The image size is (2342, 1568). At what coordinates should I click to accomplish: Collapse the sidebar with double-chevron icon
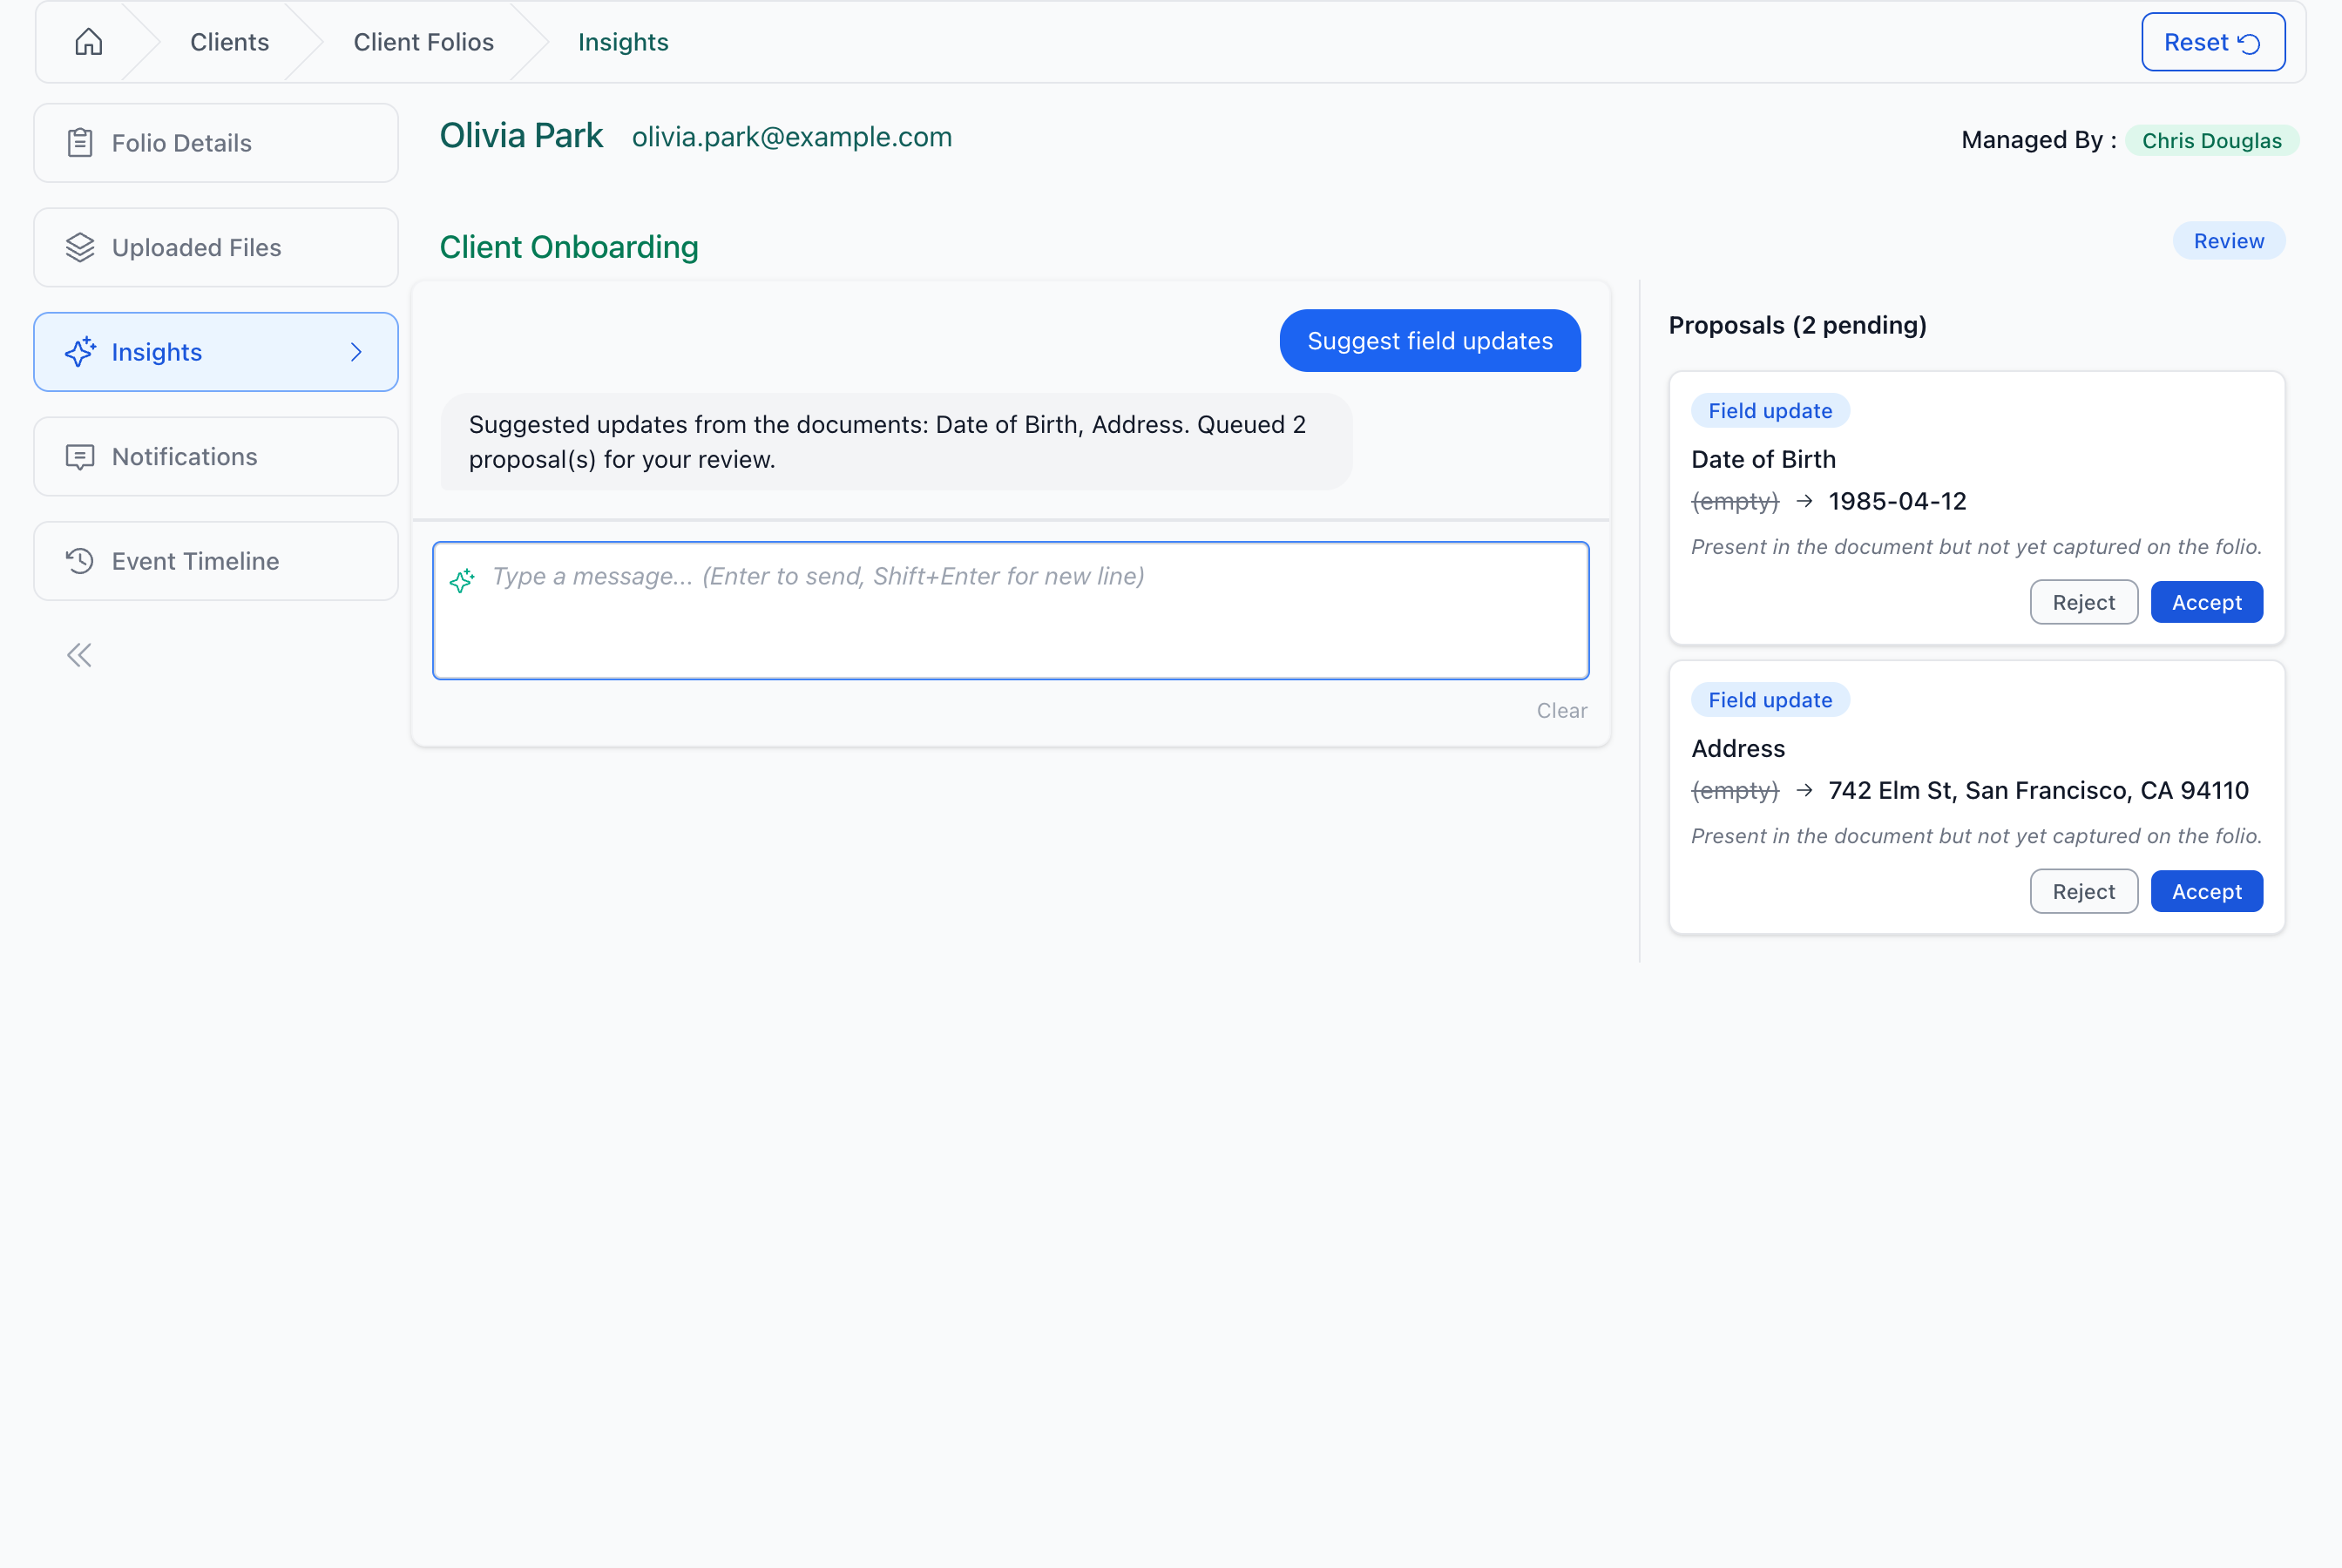pos(79,655)
